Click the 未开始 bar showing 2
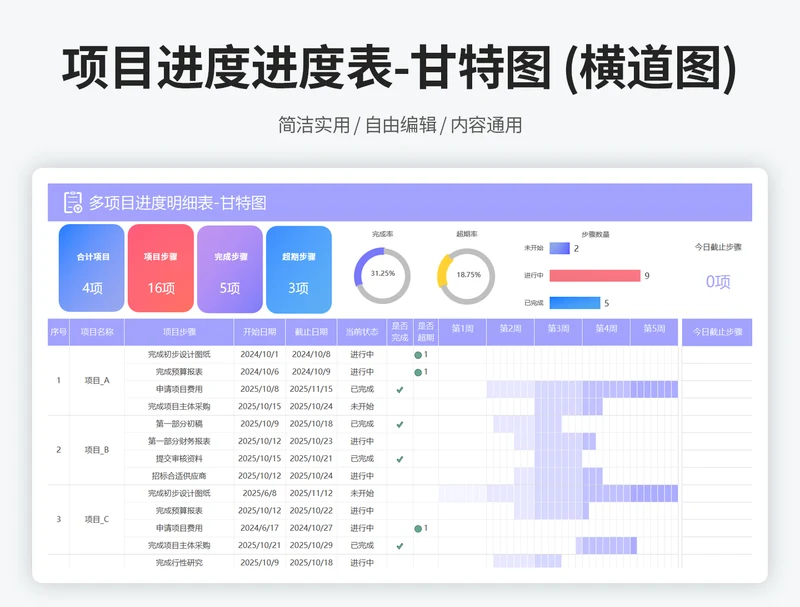This screenshot has height=607, width=800. [559, 248]
